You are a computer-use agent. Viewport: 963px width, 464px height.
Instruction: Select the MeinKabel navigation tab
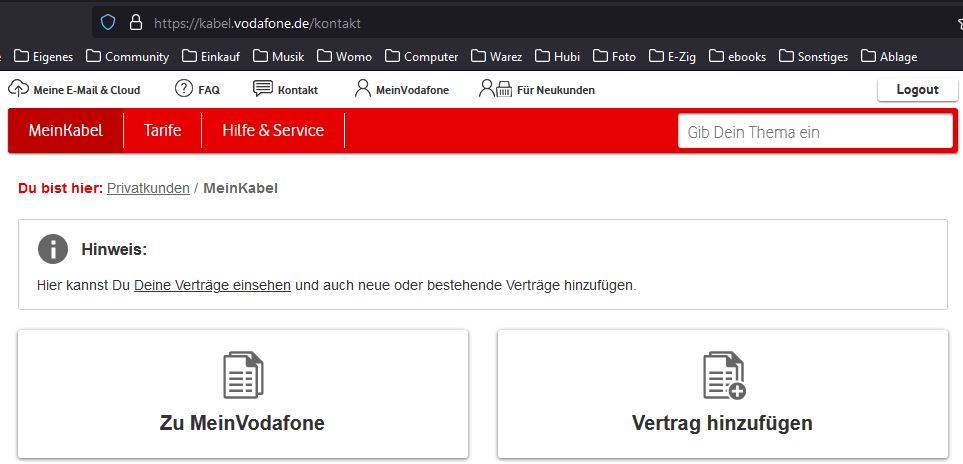[66, 130]
